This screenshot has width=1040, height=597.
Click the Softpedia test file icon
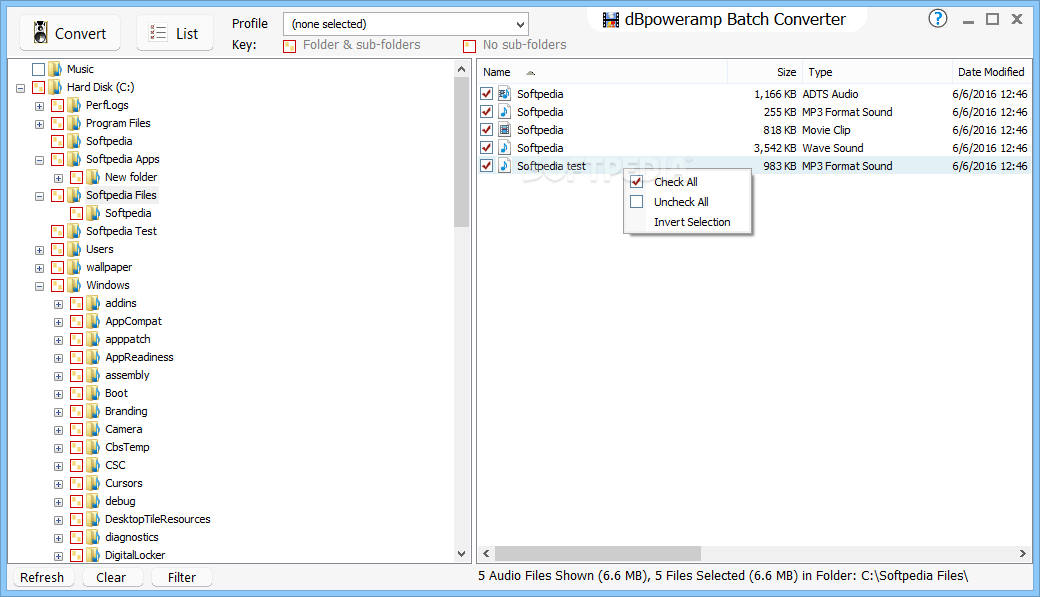point(505,165)
